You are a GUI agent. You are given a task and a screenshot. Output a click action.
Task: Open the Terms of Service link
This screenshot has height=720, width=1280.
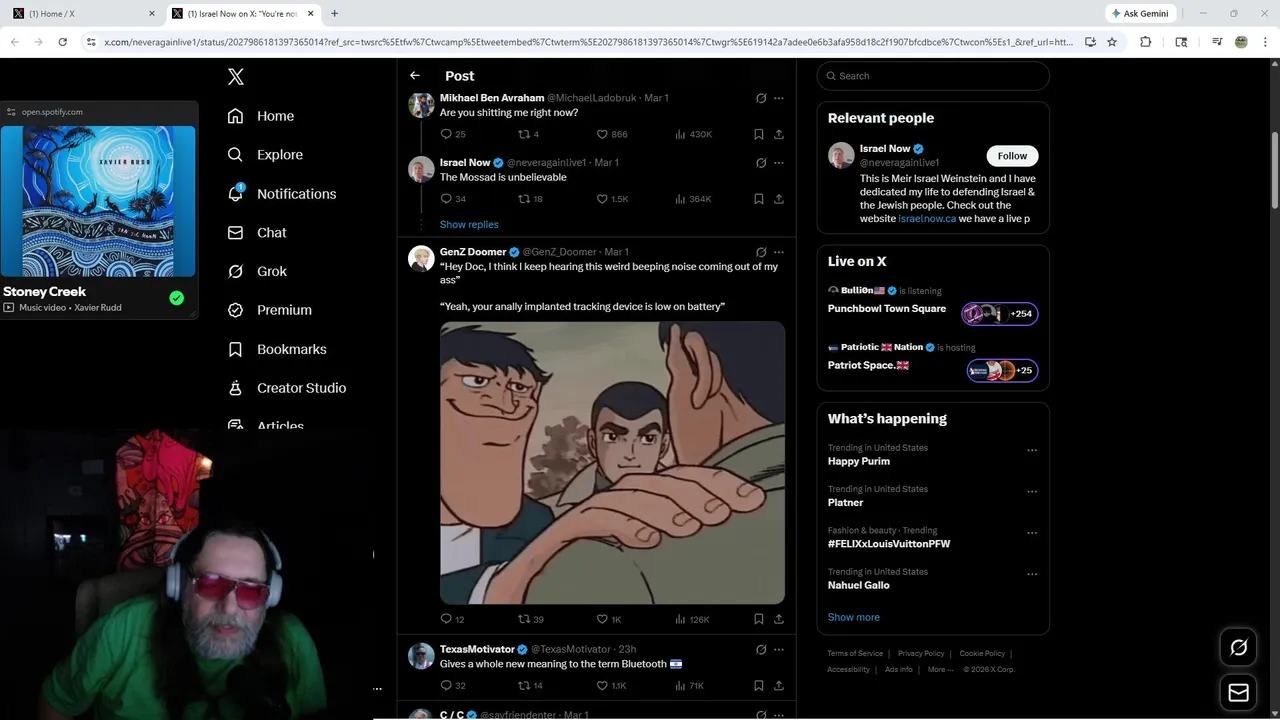[x=855, y=654]
